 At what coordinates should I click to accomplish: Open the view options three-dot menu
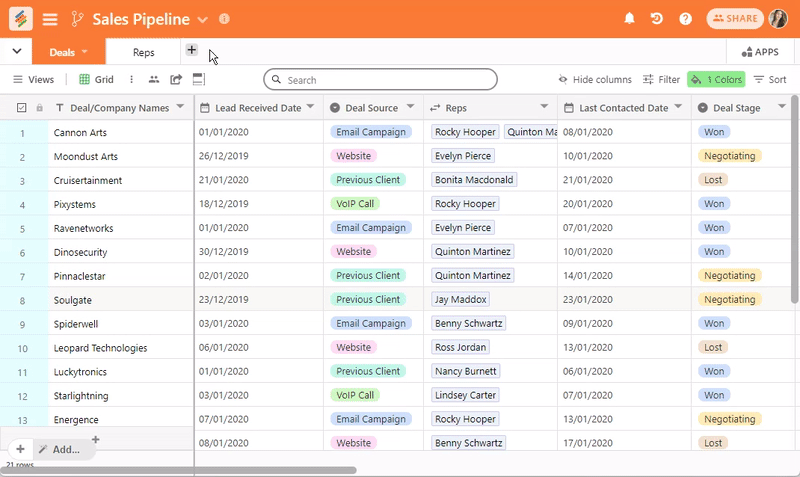pyautogui.click(x=131, y=80)
